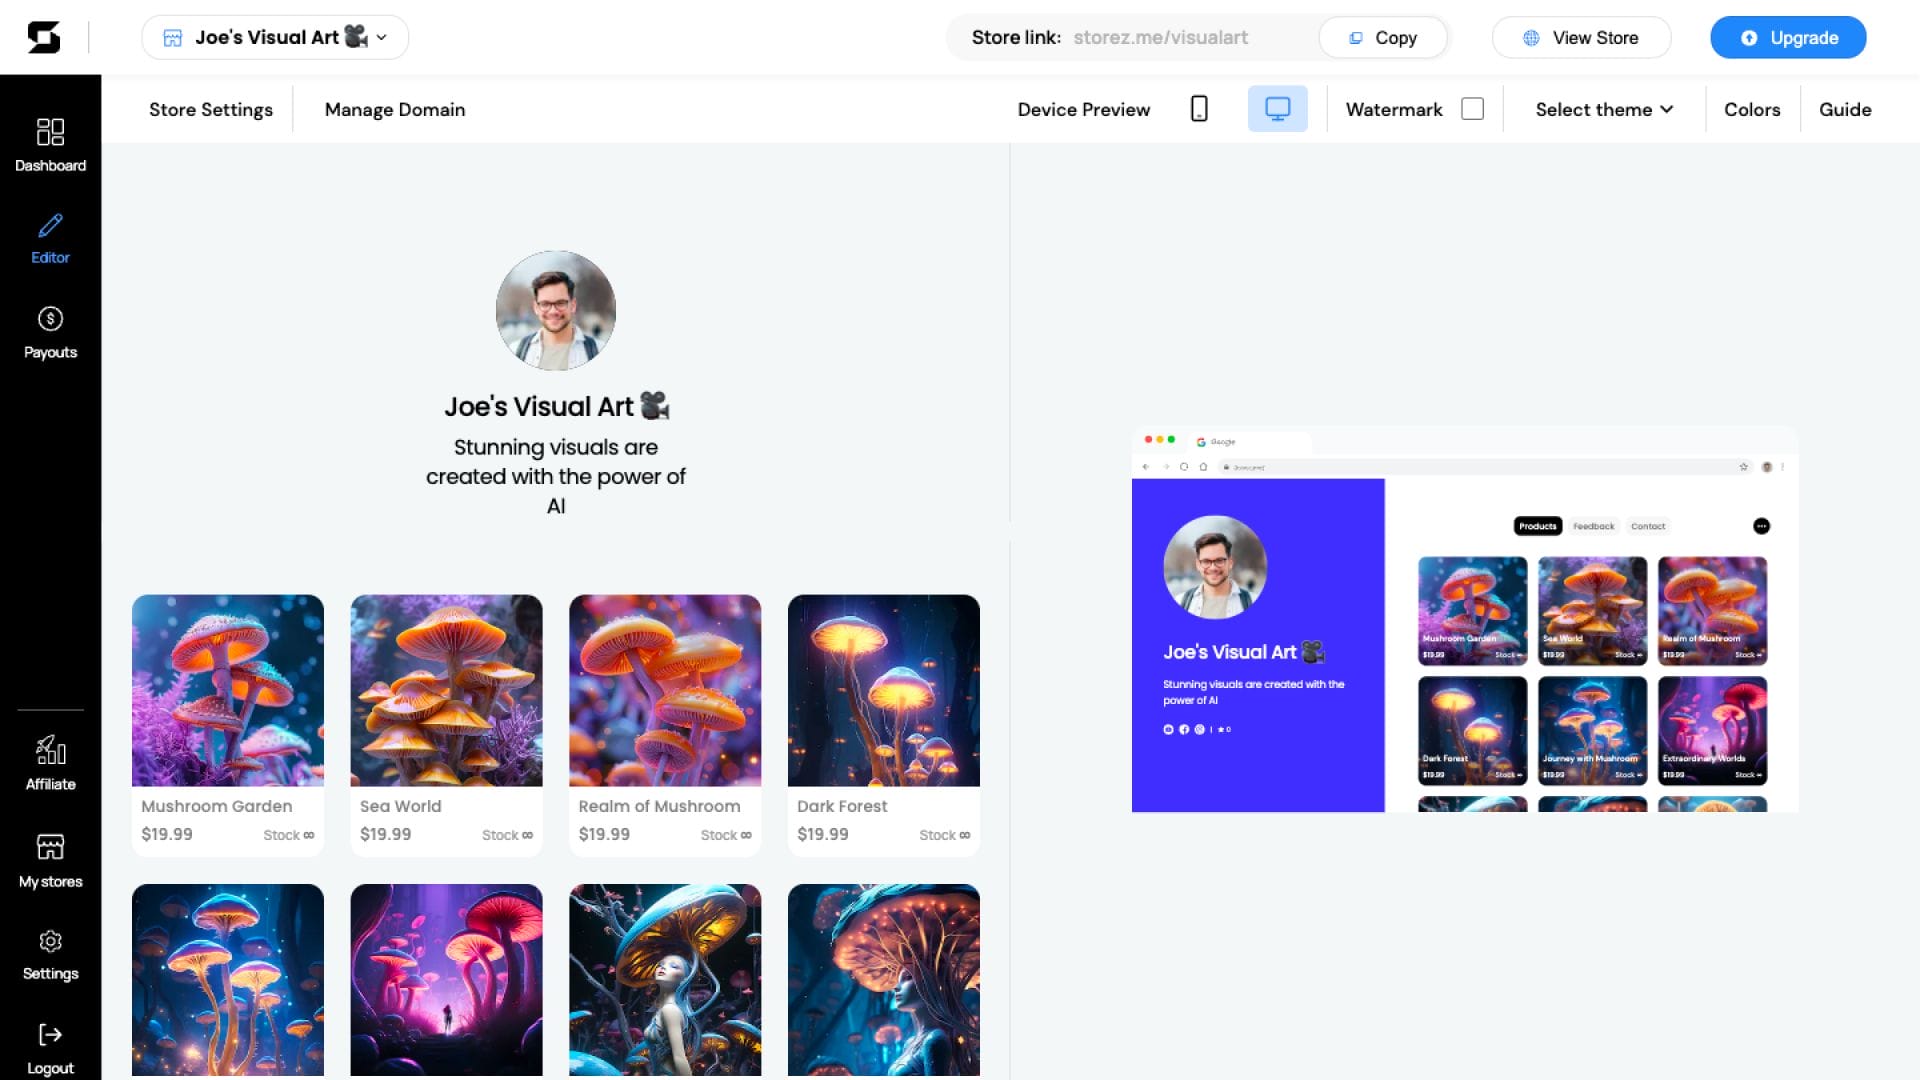Select the Mushroom Garden product thumbnail
This screenshot has width=1920, height=1080.
[228, 690]
